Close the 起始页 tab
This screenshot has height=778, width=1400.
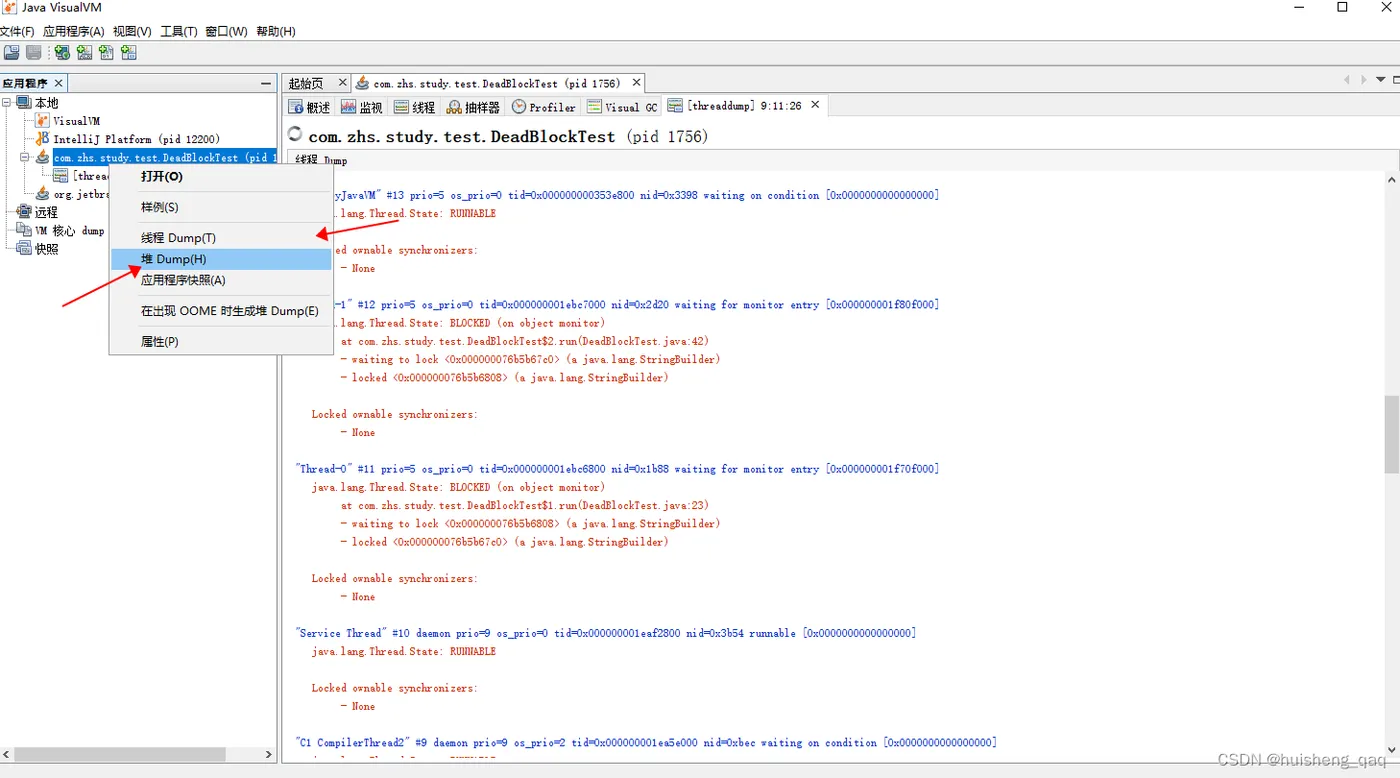342,83
